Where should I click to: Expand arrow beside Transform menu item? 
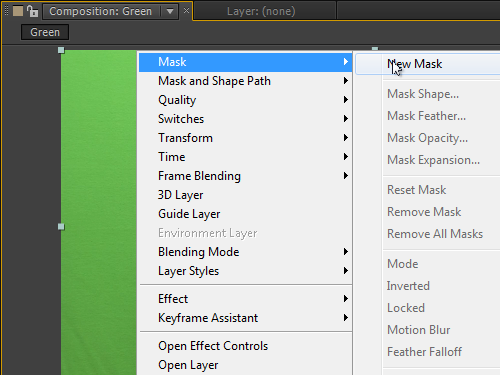tap(346, 138)
